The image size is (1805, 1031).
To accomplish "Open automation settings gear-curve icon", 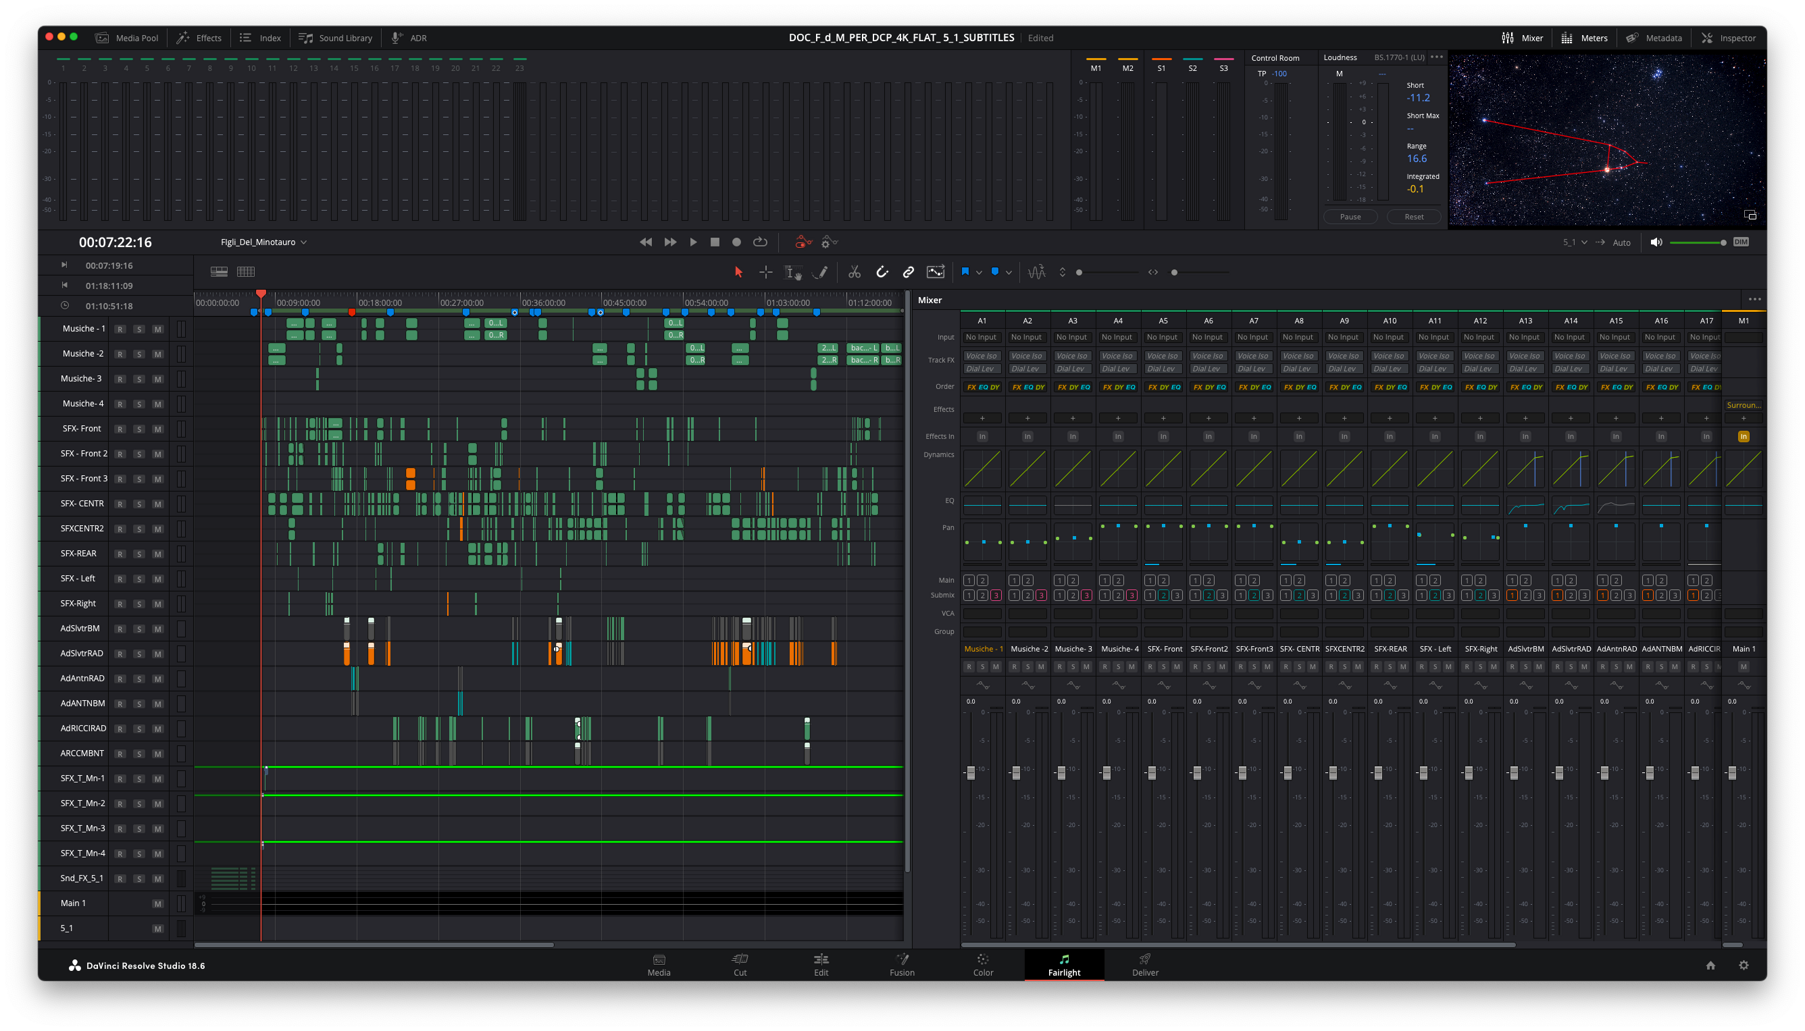I will coord(828,242).
